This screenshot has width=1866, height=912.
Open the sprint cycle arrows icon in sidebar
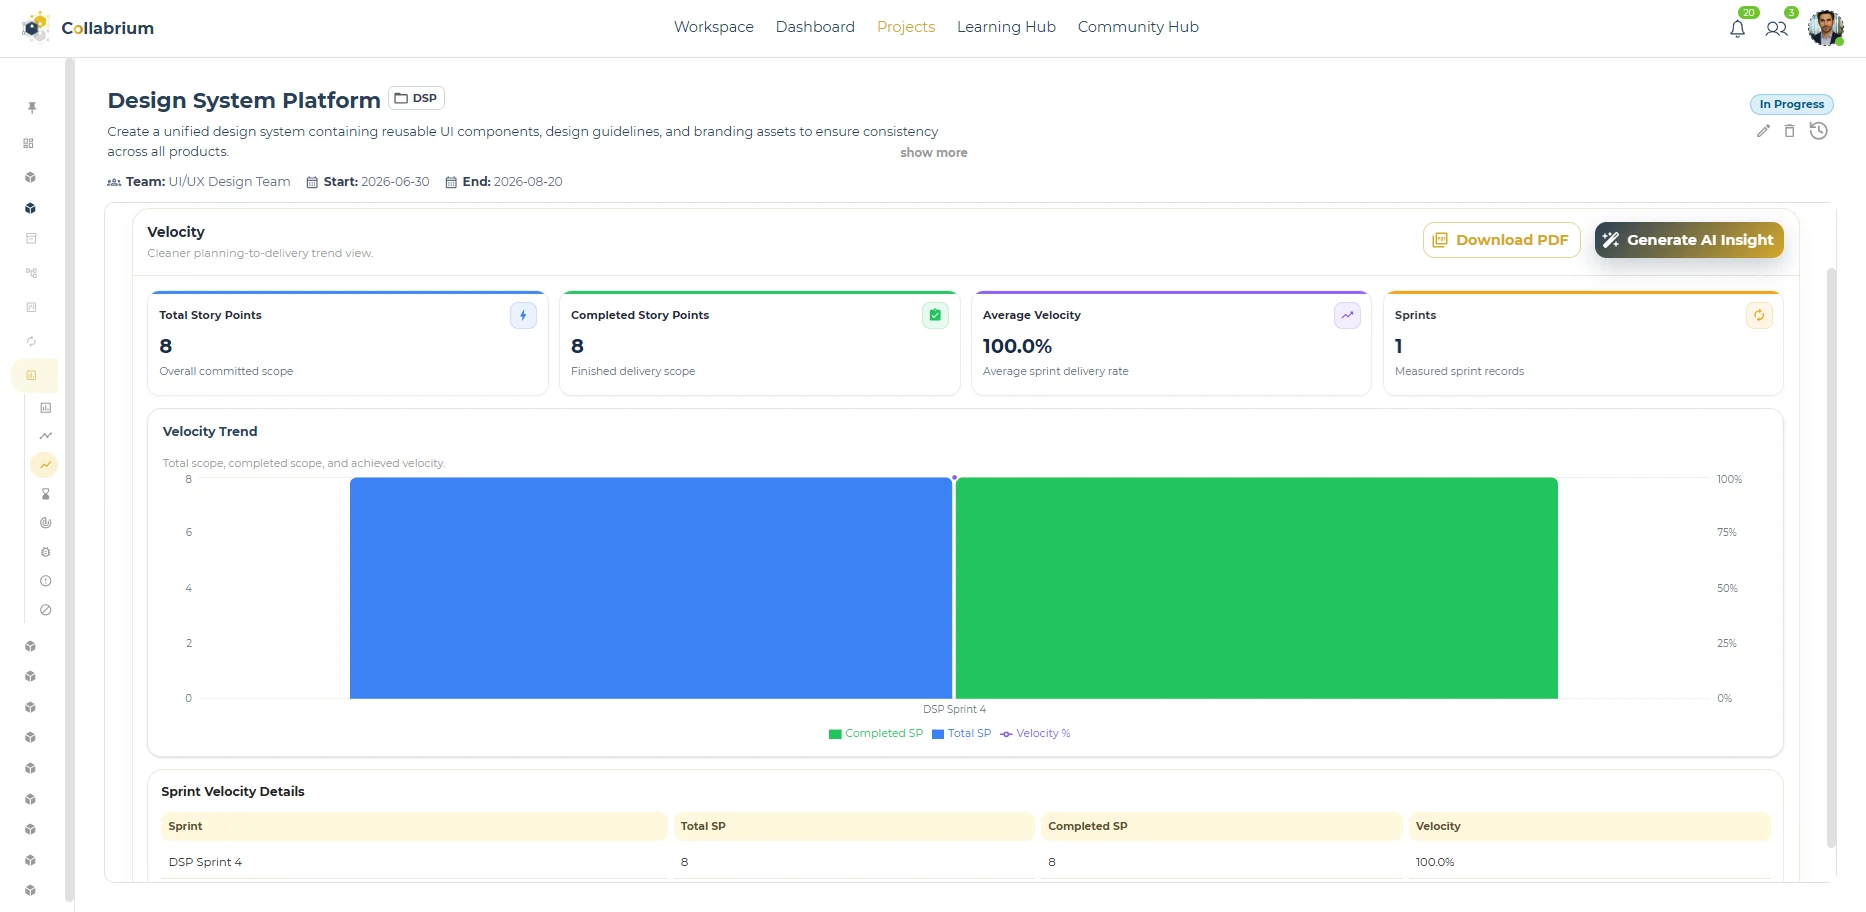[x=31, y=341]
